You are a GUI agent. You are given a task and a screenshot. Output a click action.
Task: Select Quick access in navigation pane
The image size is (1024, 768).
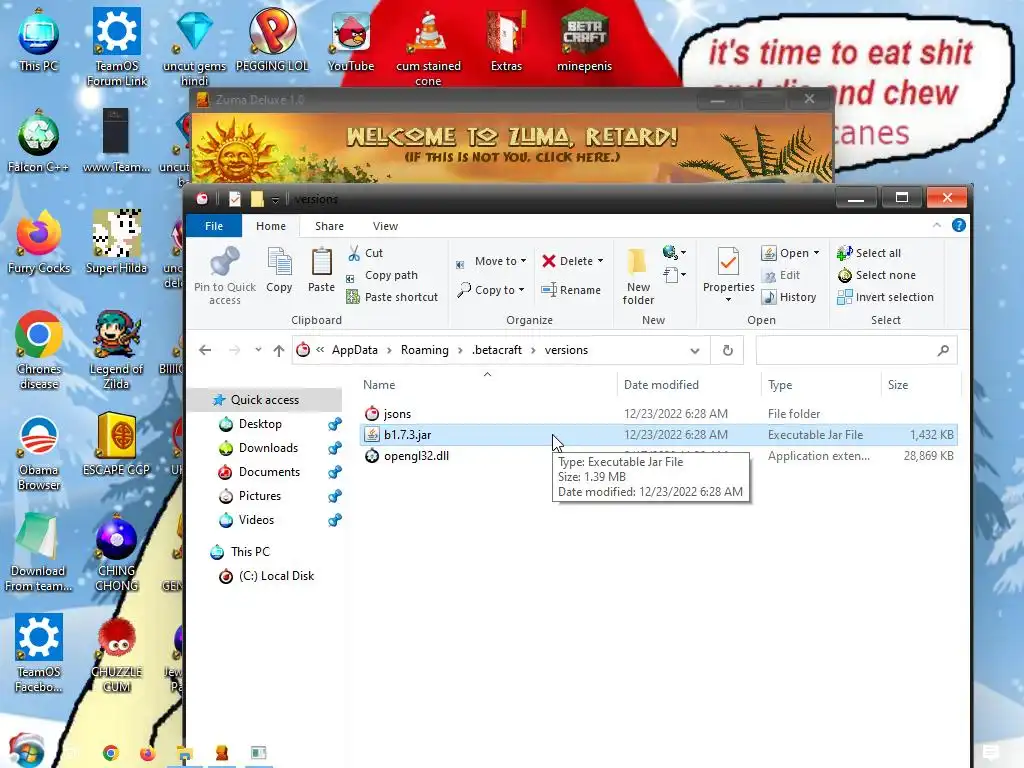264,400
